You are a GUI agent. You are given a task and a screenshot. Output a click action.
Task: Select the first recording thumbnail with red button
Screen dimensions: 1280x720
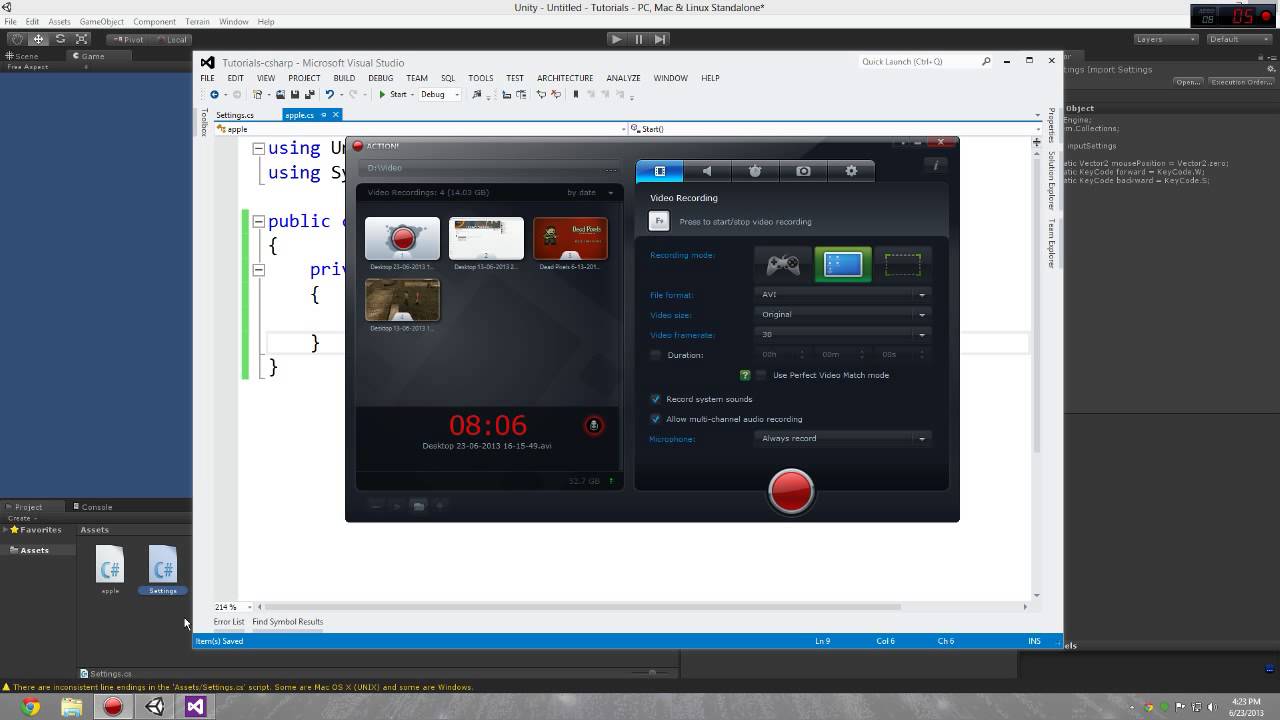pyautogui.click(x=402, y=239)
